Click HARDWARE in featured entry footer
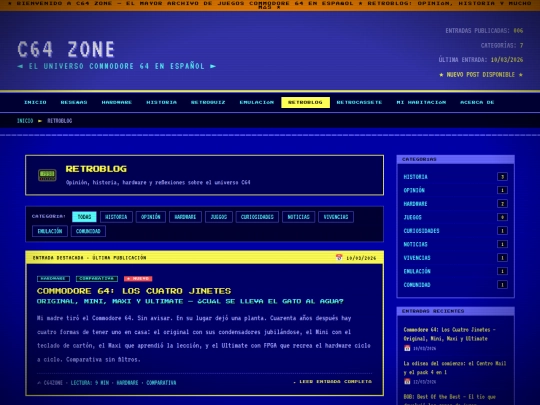 click(127, 383)
